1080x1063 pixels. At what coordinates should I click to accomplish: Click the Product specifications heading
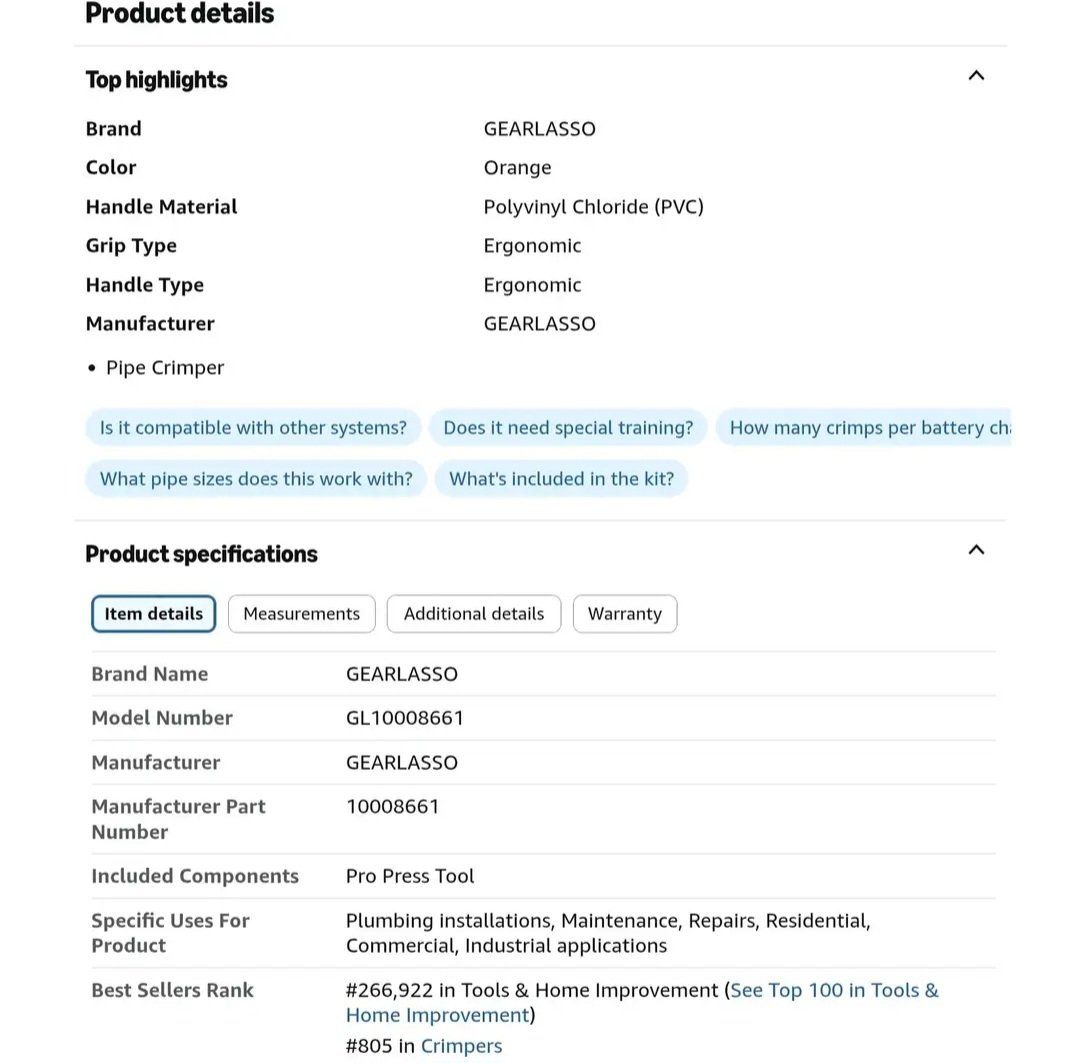tap(201, 554)
